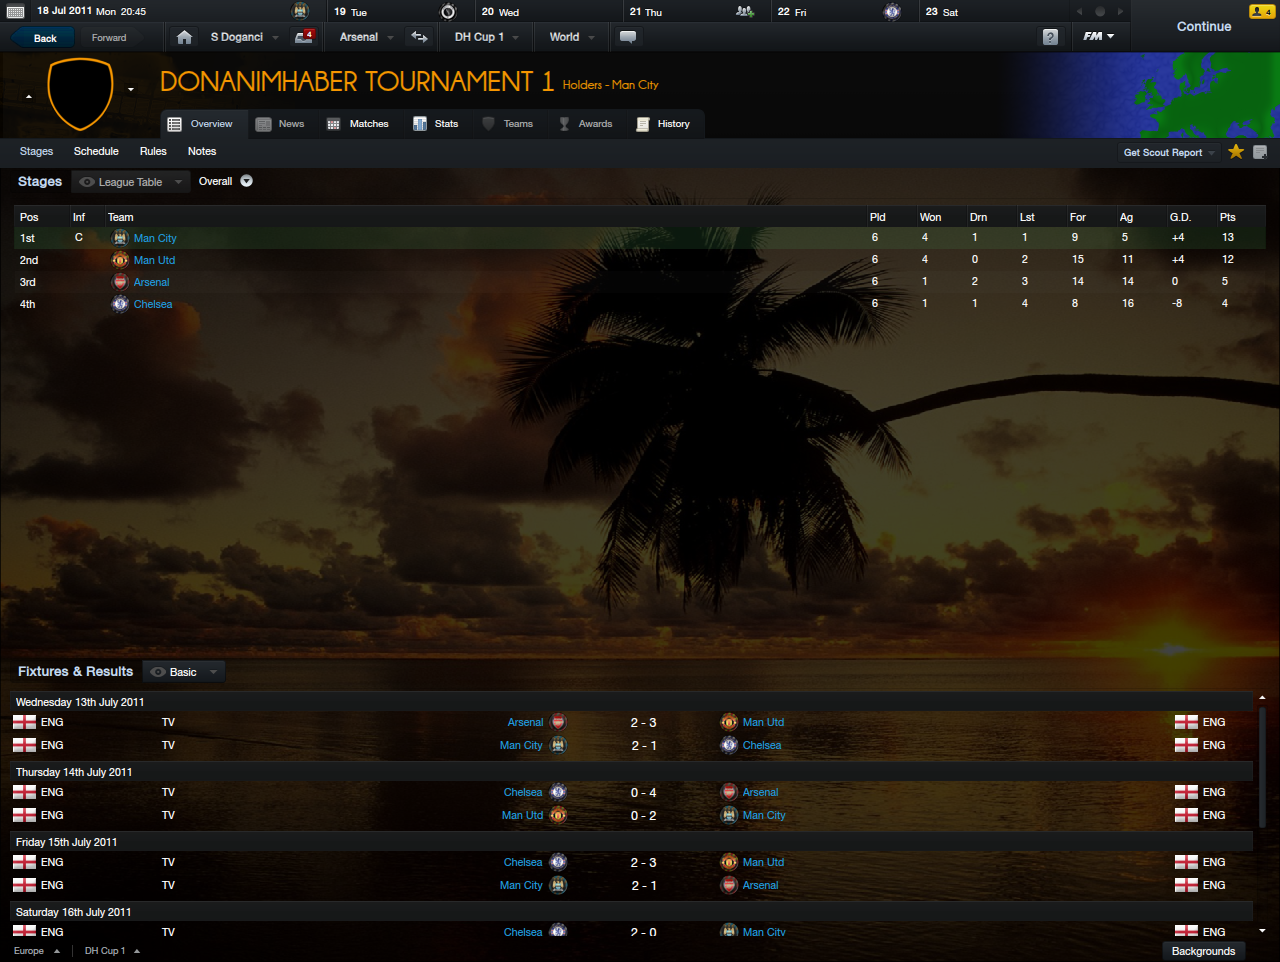The width and height of the screenshot is (1280, 962).
Task: Open Chelsea link in league table
Action: [153, 304]
